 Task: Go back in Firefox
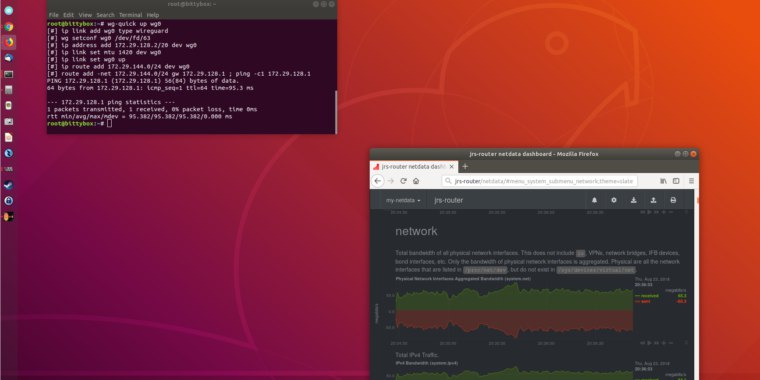(378, 181)
